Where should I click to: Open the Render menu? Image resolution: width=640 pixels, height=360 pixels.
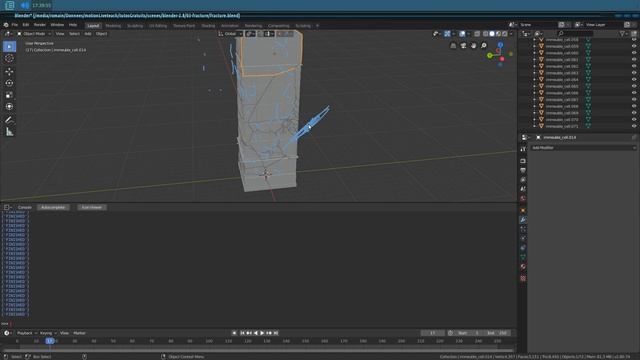40,25
